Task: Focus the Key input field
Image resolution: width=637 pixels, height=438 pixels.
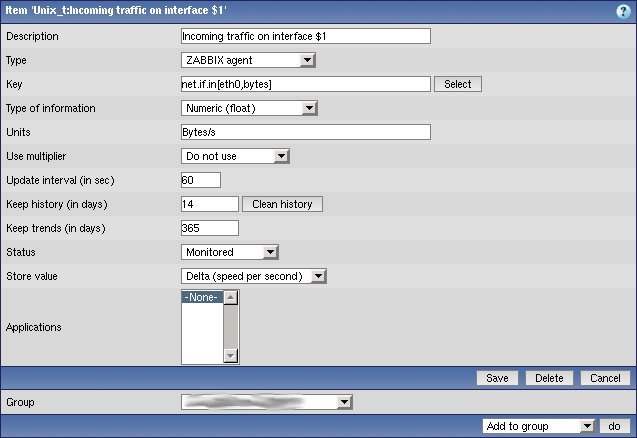Action: coord(305,84)
